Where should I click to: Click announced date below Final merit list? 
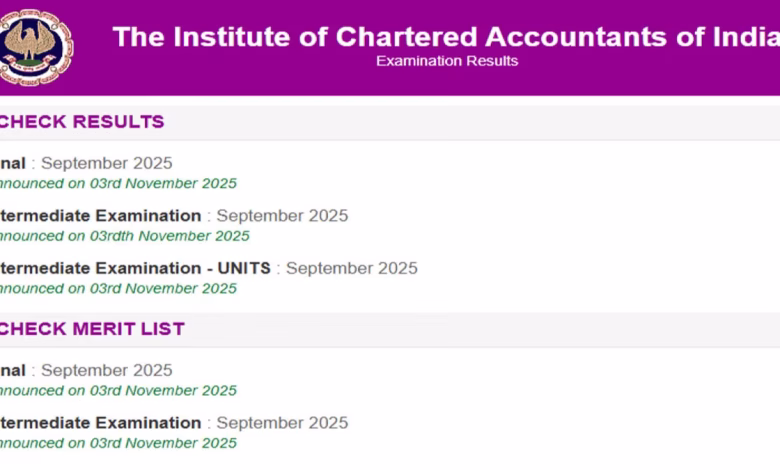pyautogui.click(x=117, y=390)
